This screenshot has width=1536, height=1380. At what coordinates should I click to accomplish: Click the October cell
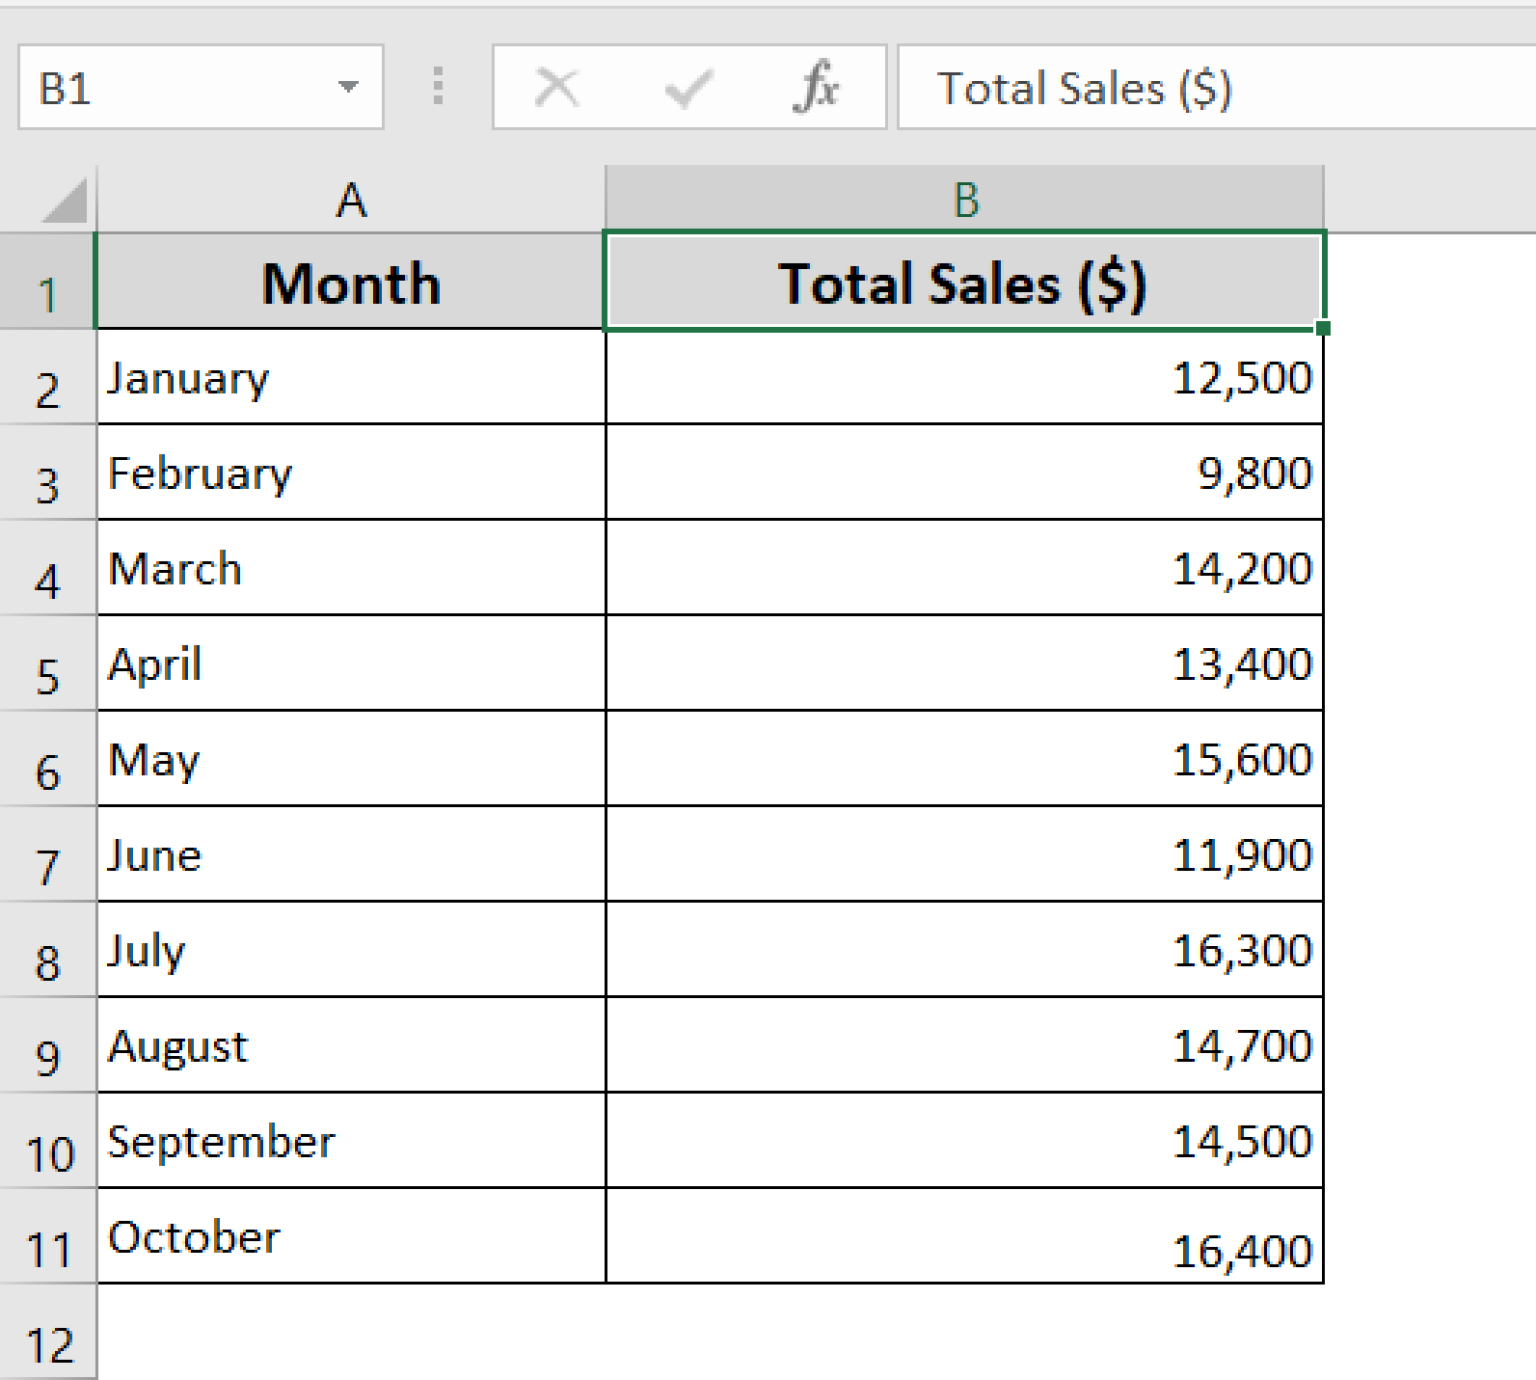point(350,1238)
